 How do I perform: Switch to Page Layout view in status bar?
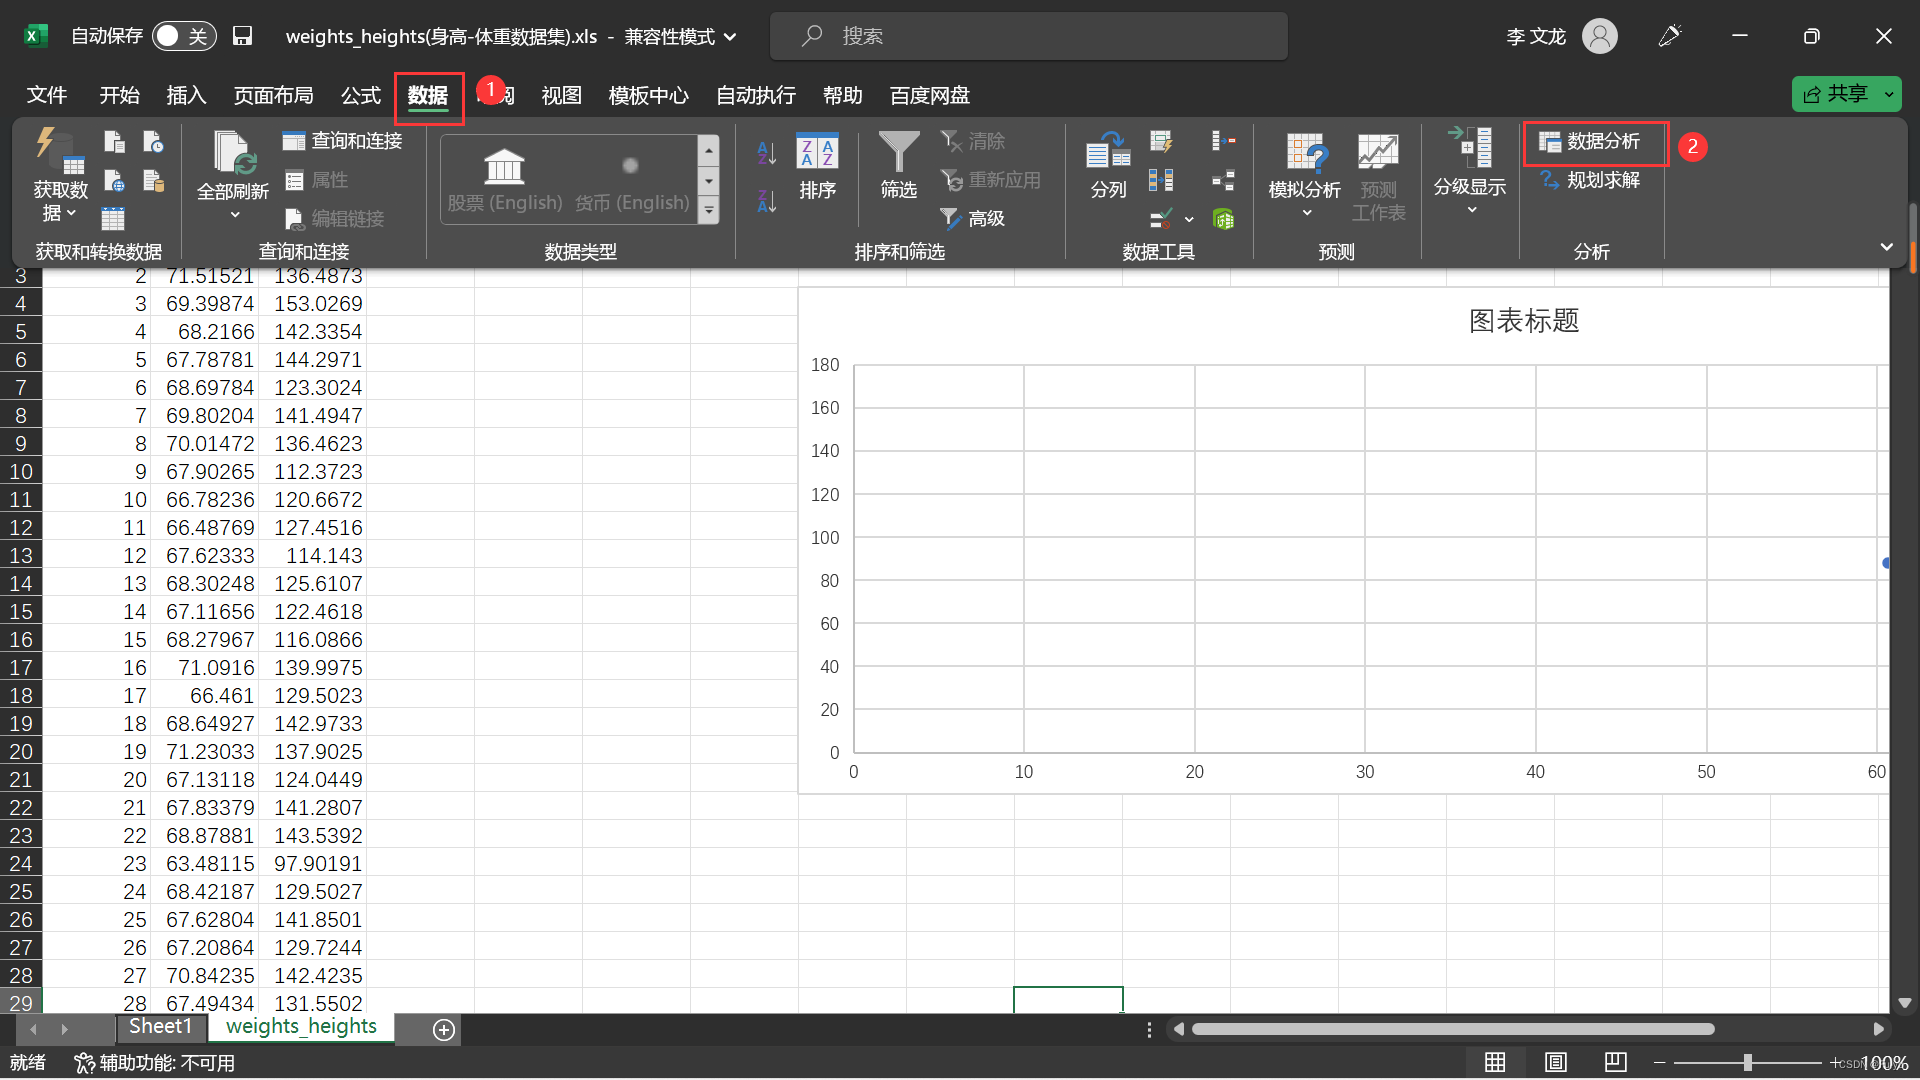(x=1555, y=1062)
